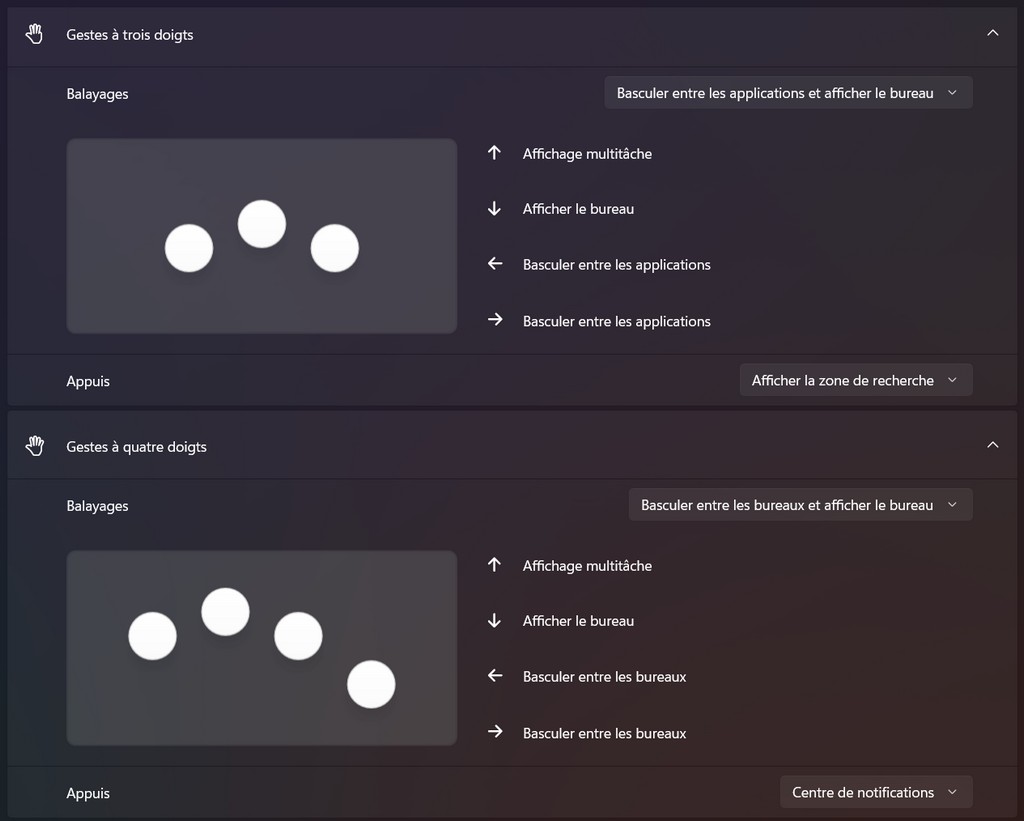Click the Gestes à quatre doigts header text
Image resolution: width=1024 pixels, height=821 pixels.
coord(136,447)
